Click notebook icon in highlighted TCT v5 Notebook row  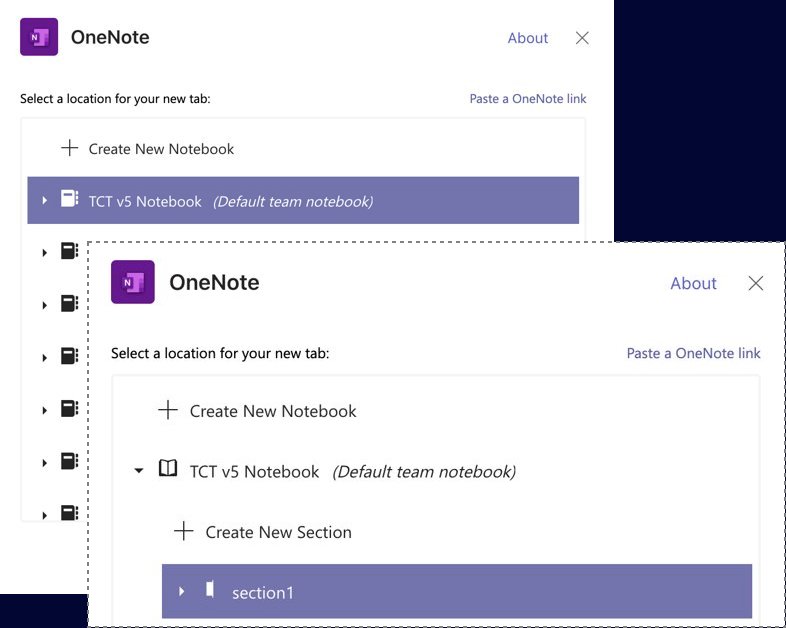tap(69, 199)
